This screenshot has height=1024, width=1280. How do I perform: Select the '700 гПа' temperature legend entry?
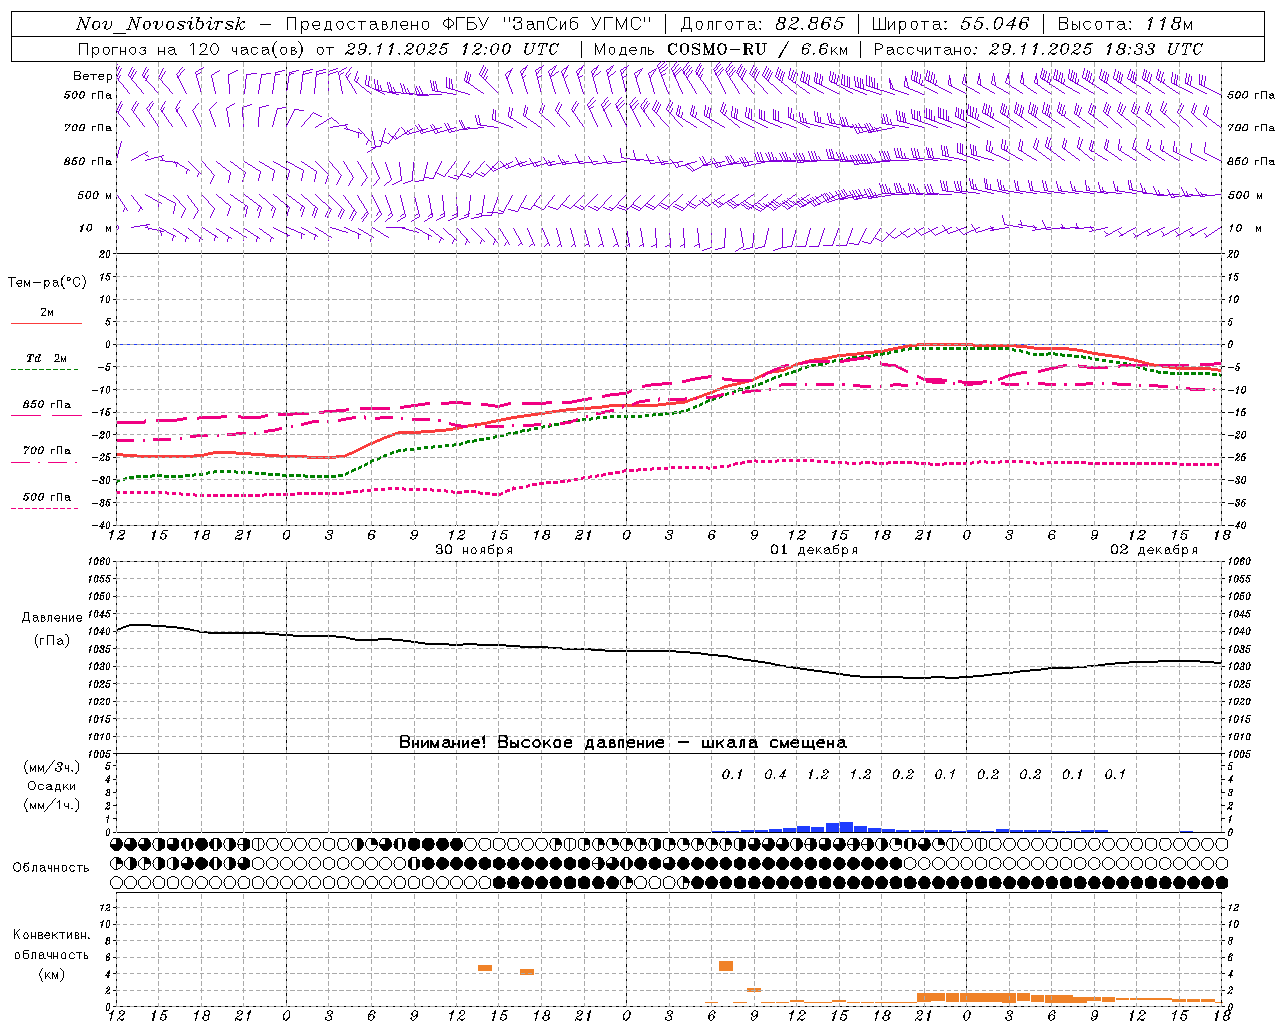pos(46,451)
